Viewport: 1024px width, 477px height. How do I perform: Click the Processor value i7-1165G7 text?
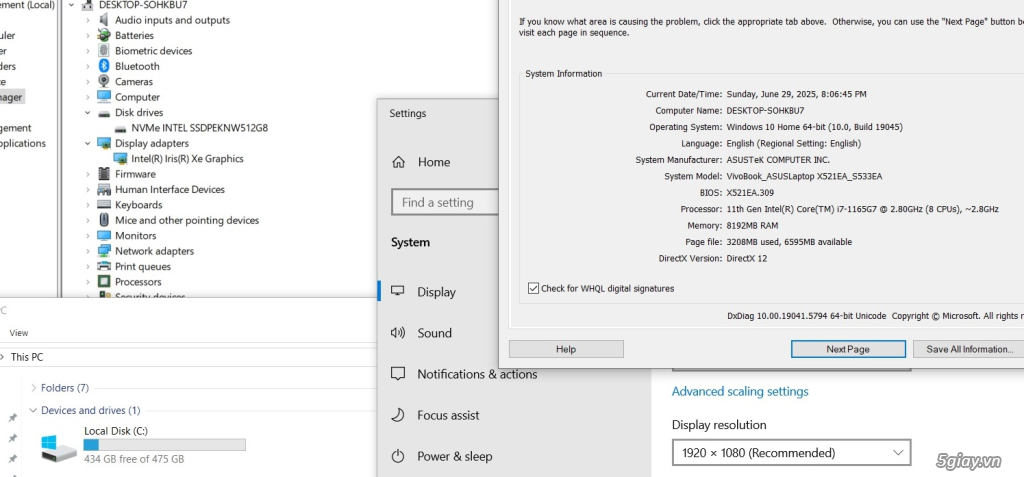pyautogui.click(x=862, y=209)
